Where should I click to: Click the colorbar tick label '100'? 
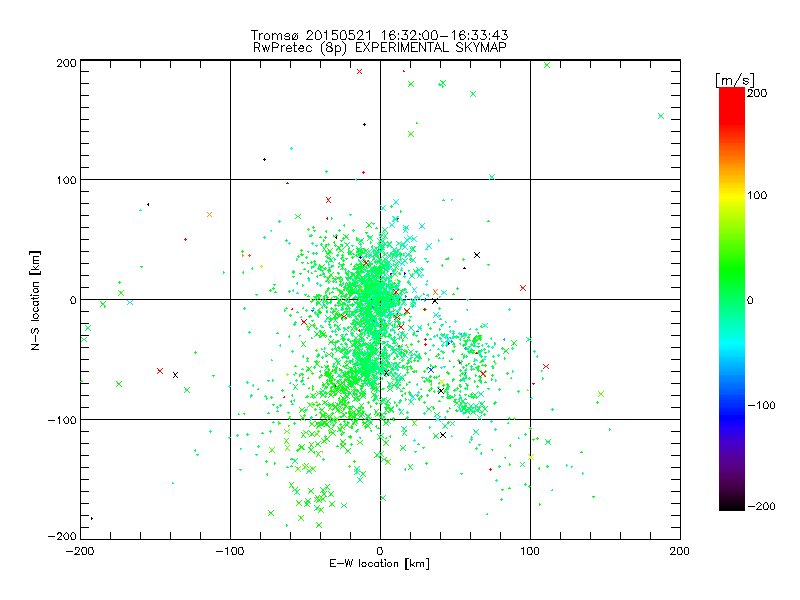coord(757,195)
